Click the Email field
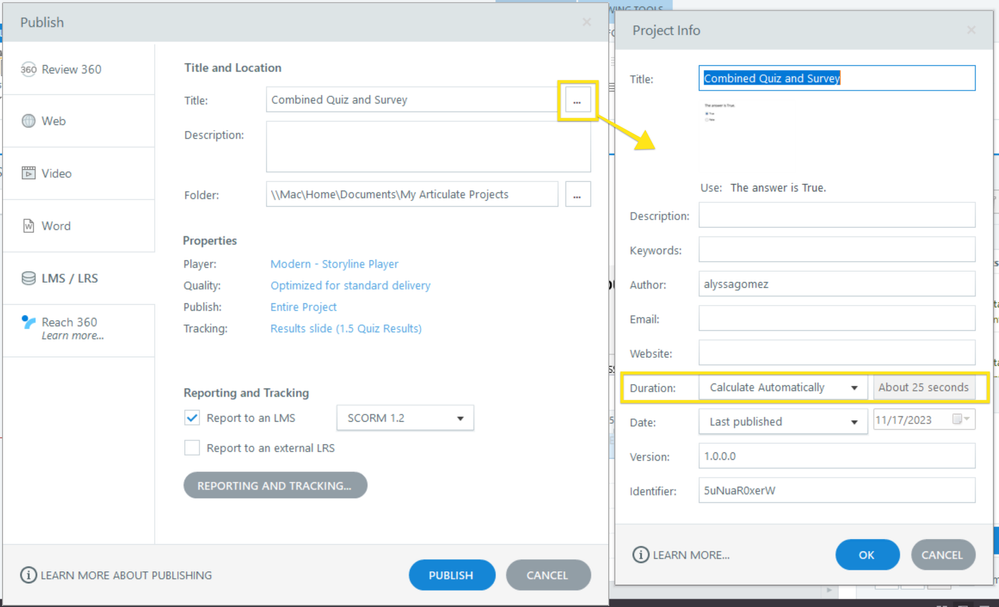This screenshot has width=999, height=607. 837,318
